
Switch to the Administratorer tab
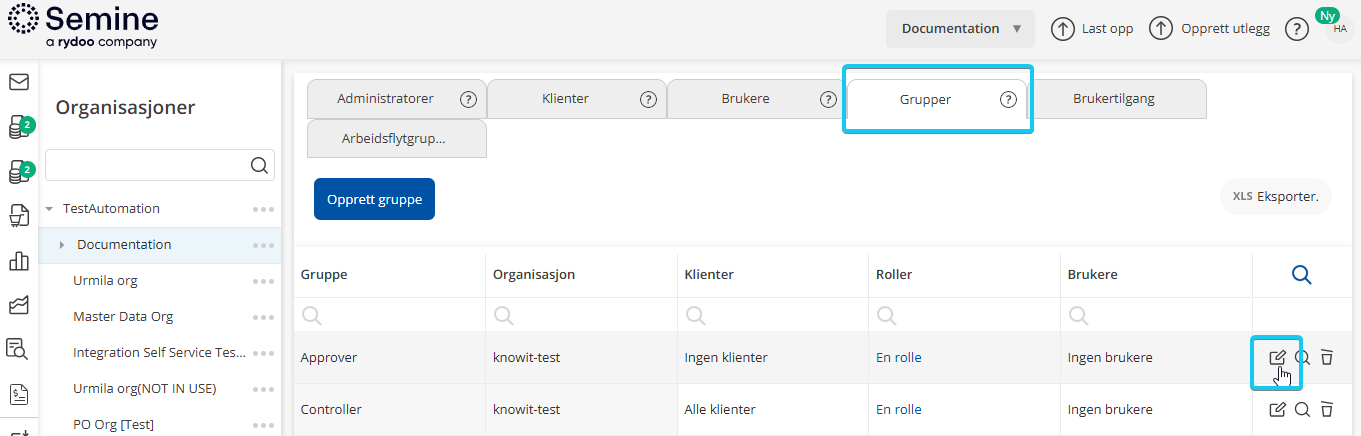385,99
